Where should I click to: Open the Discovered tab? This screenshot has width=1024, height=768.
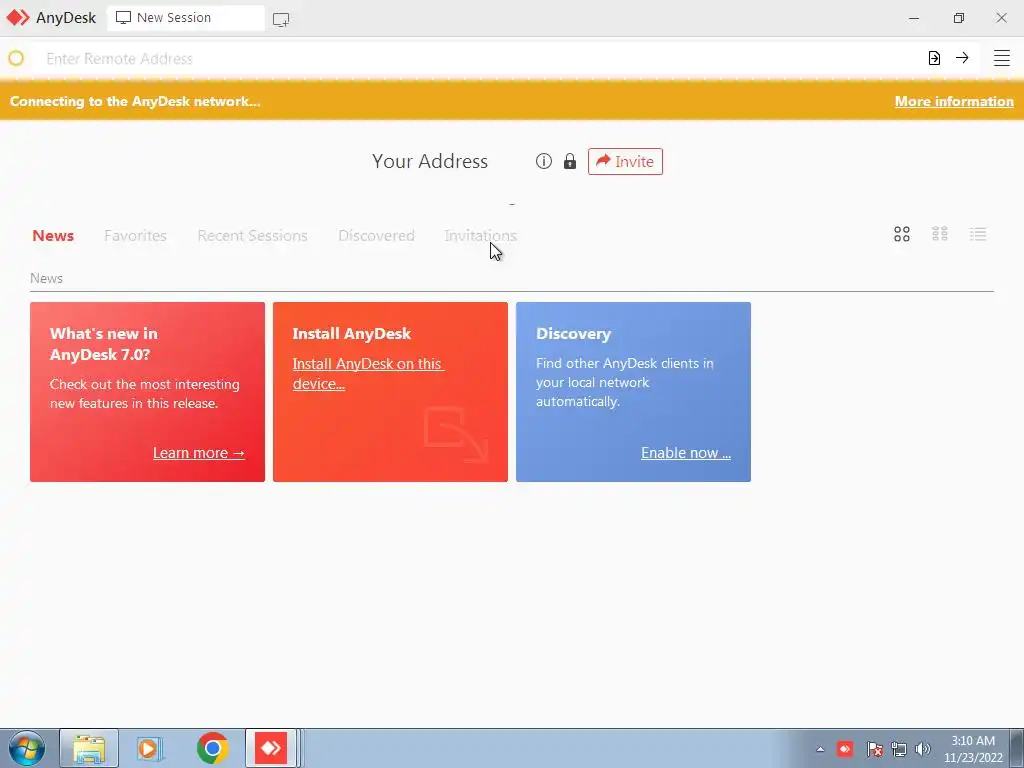[x=376, y=236]
